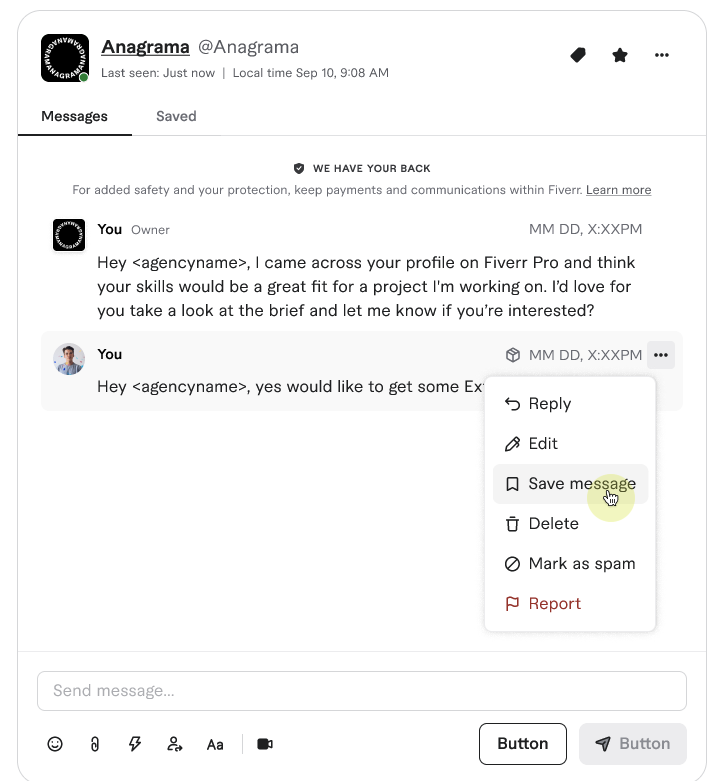
Task: Open the emoji picker
Action: pos(56,744)
